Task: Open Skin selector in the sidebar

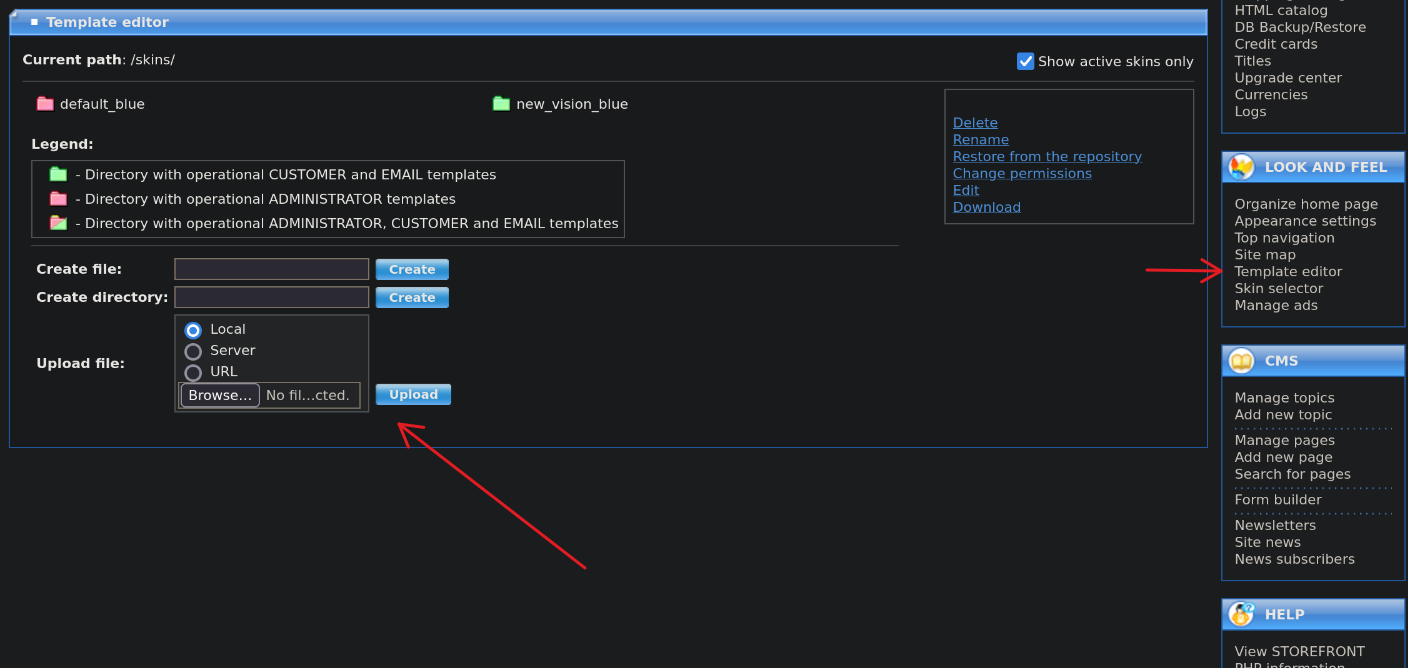Action: pos(1278,289)
